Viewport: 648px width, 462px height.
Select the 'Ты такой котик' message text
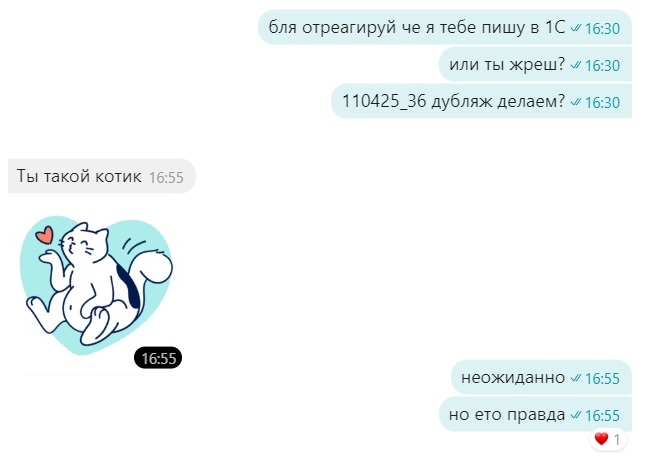(79, 176)
